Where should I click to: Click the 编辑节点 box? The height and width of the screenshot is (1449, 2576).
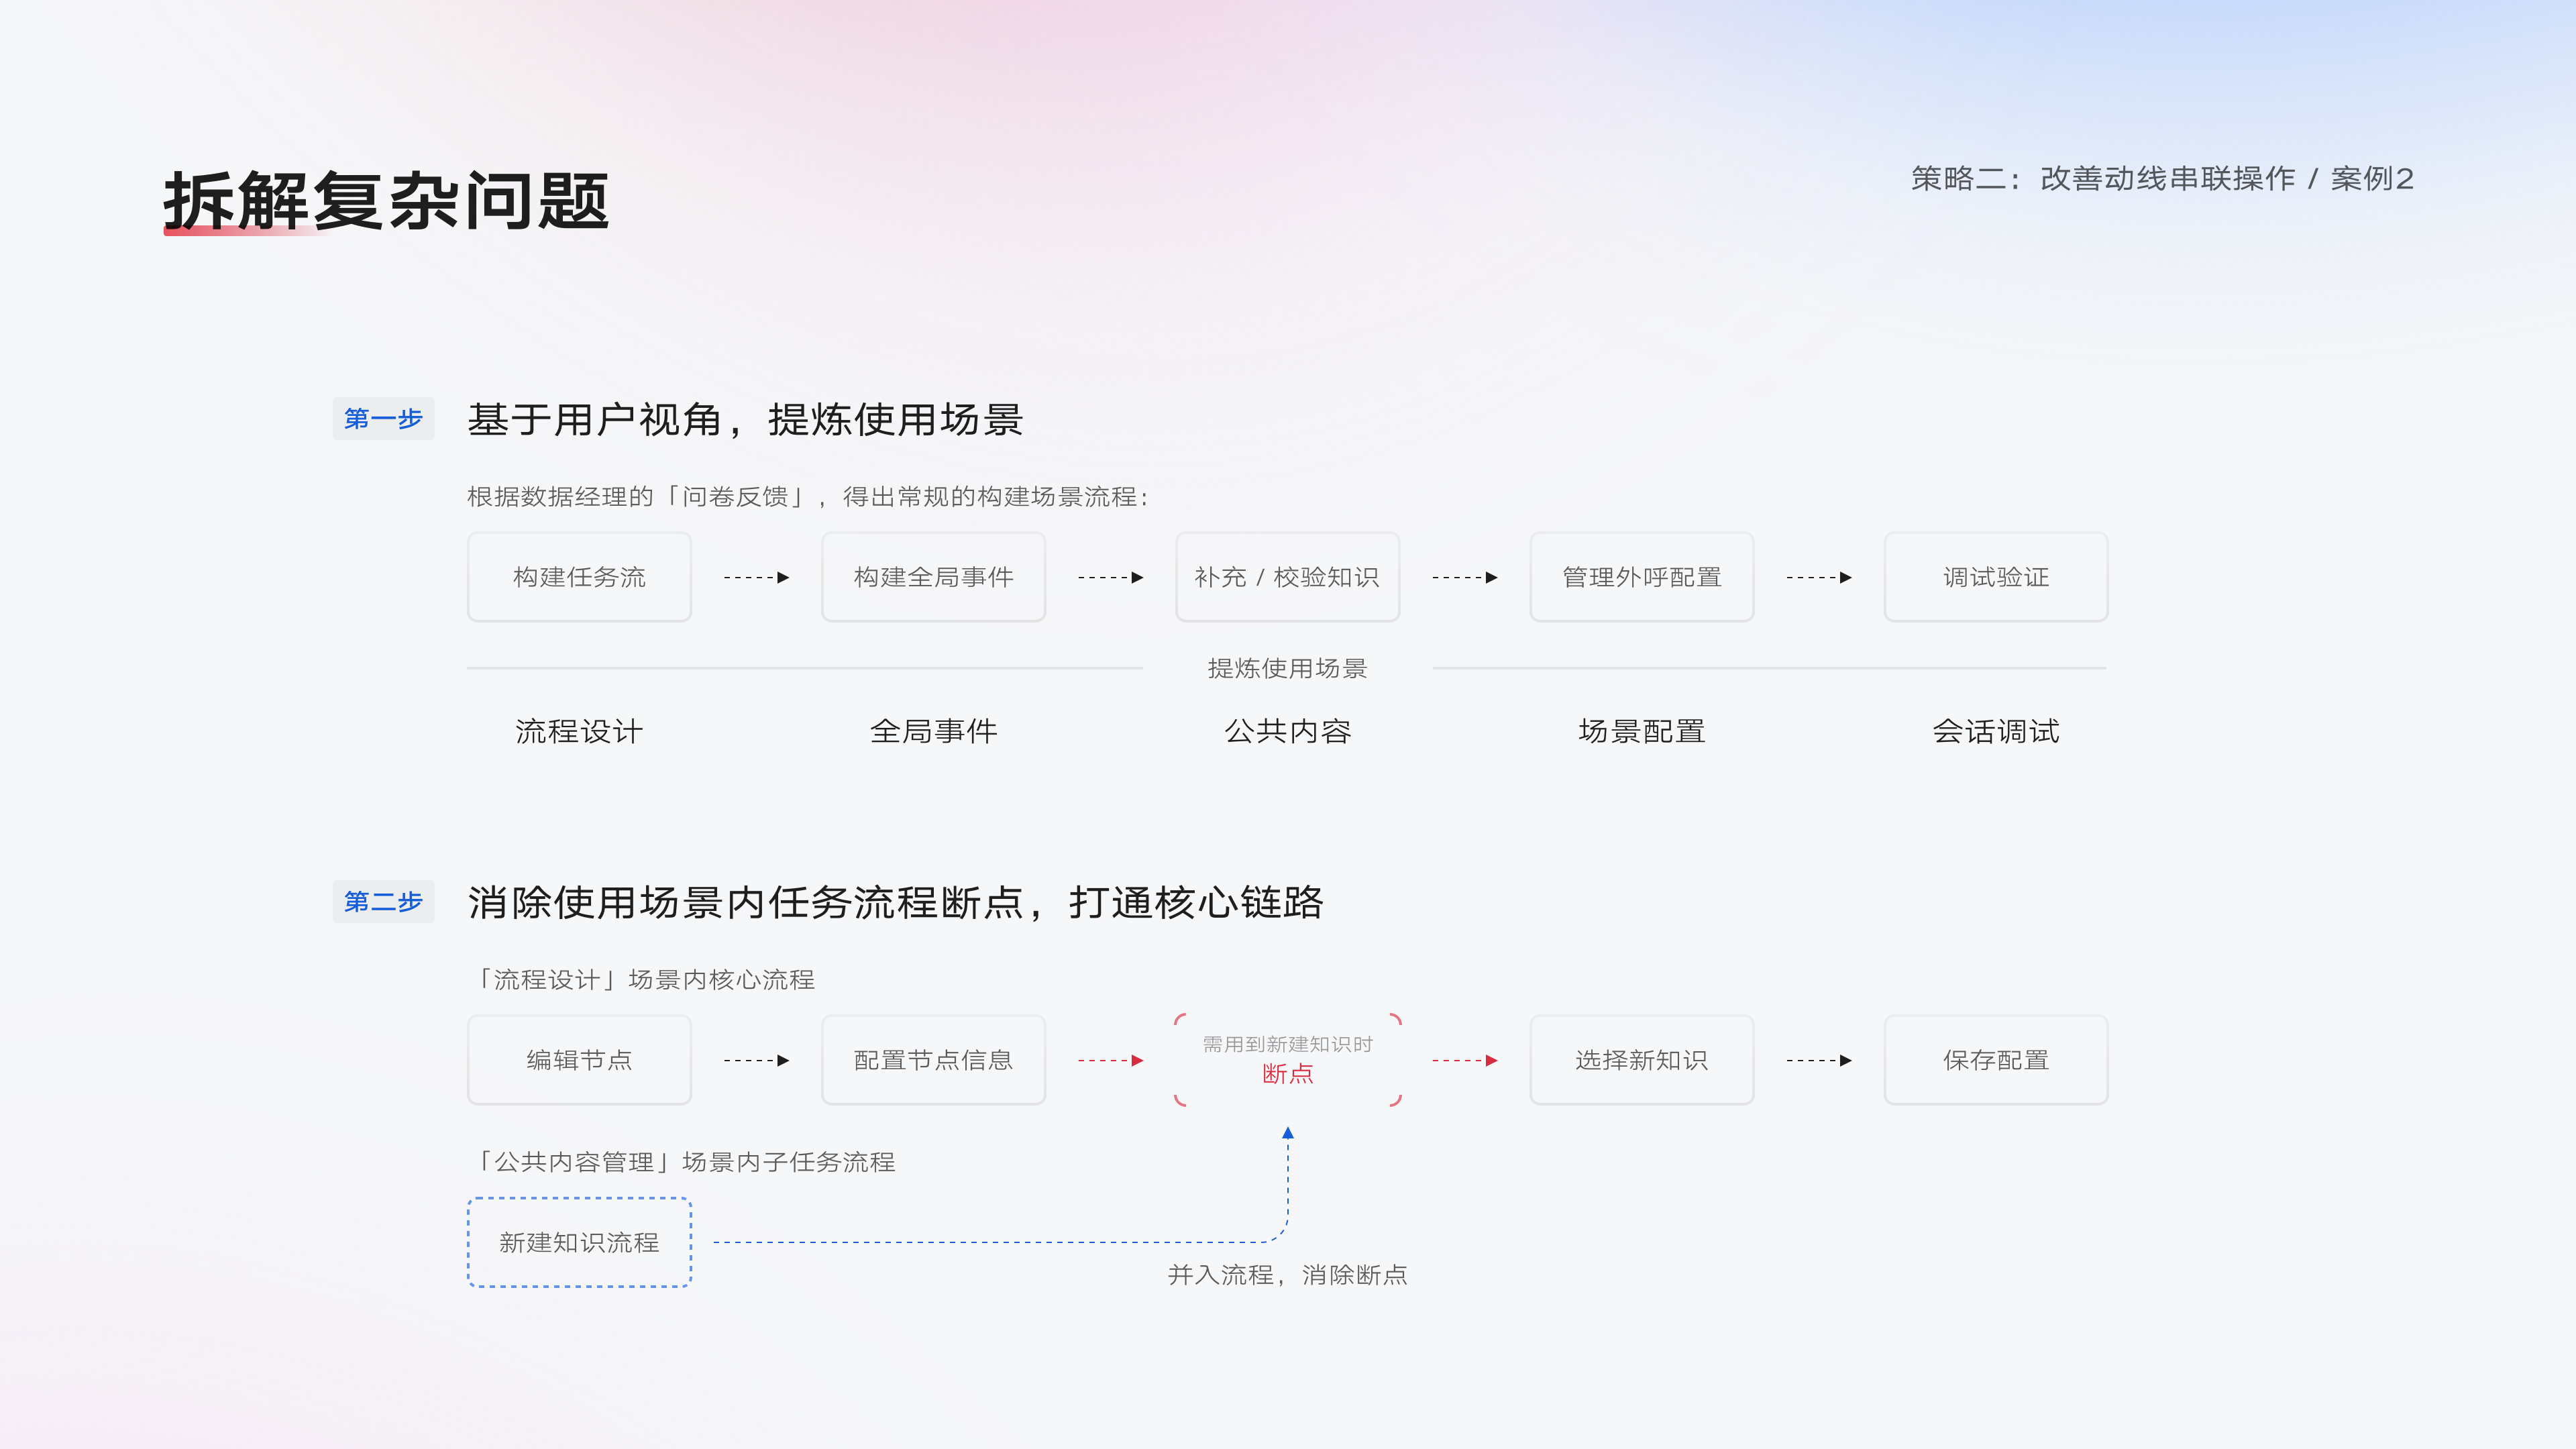point(579,1060)
